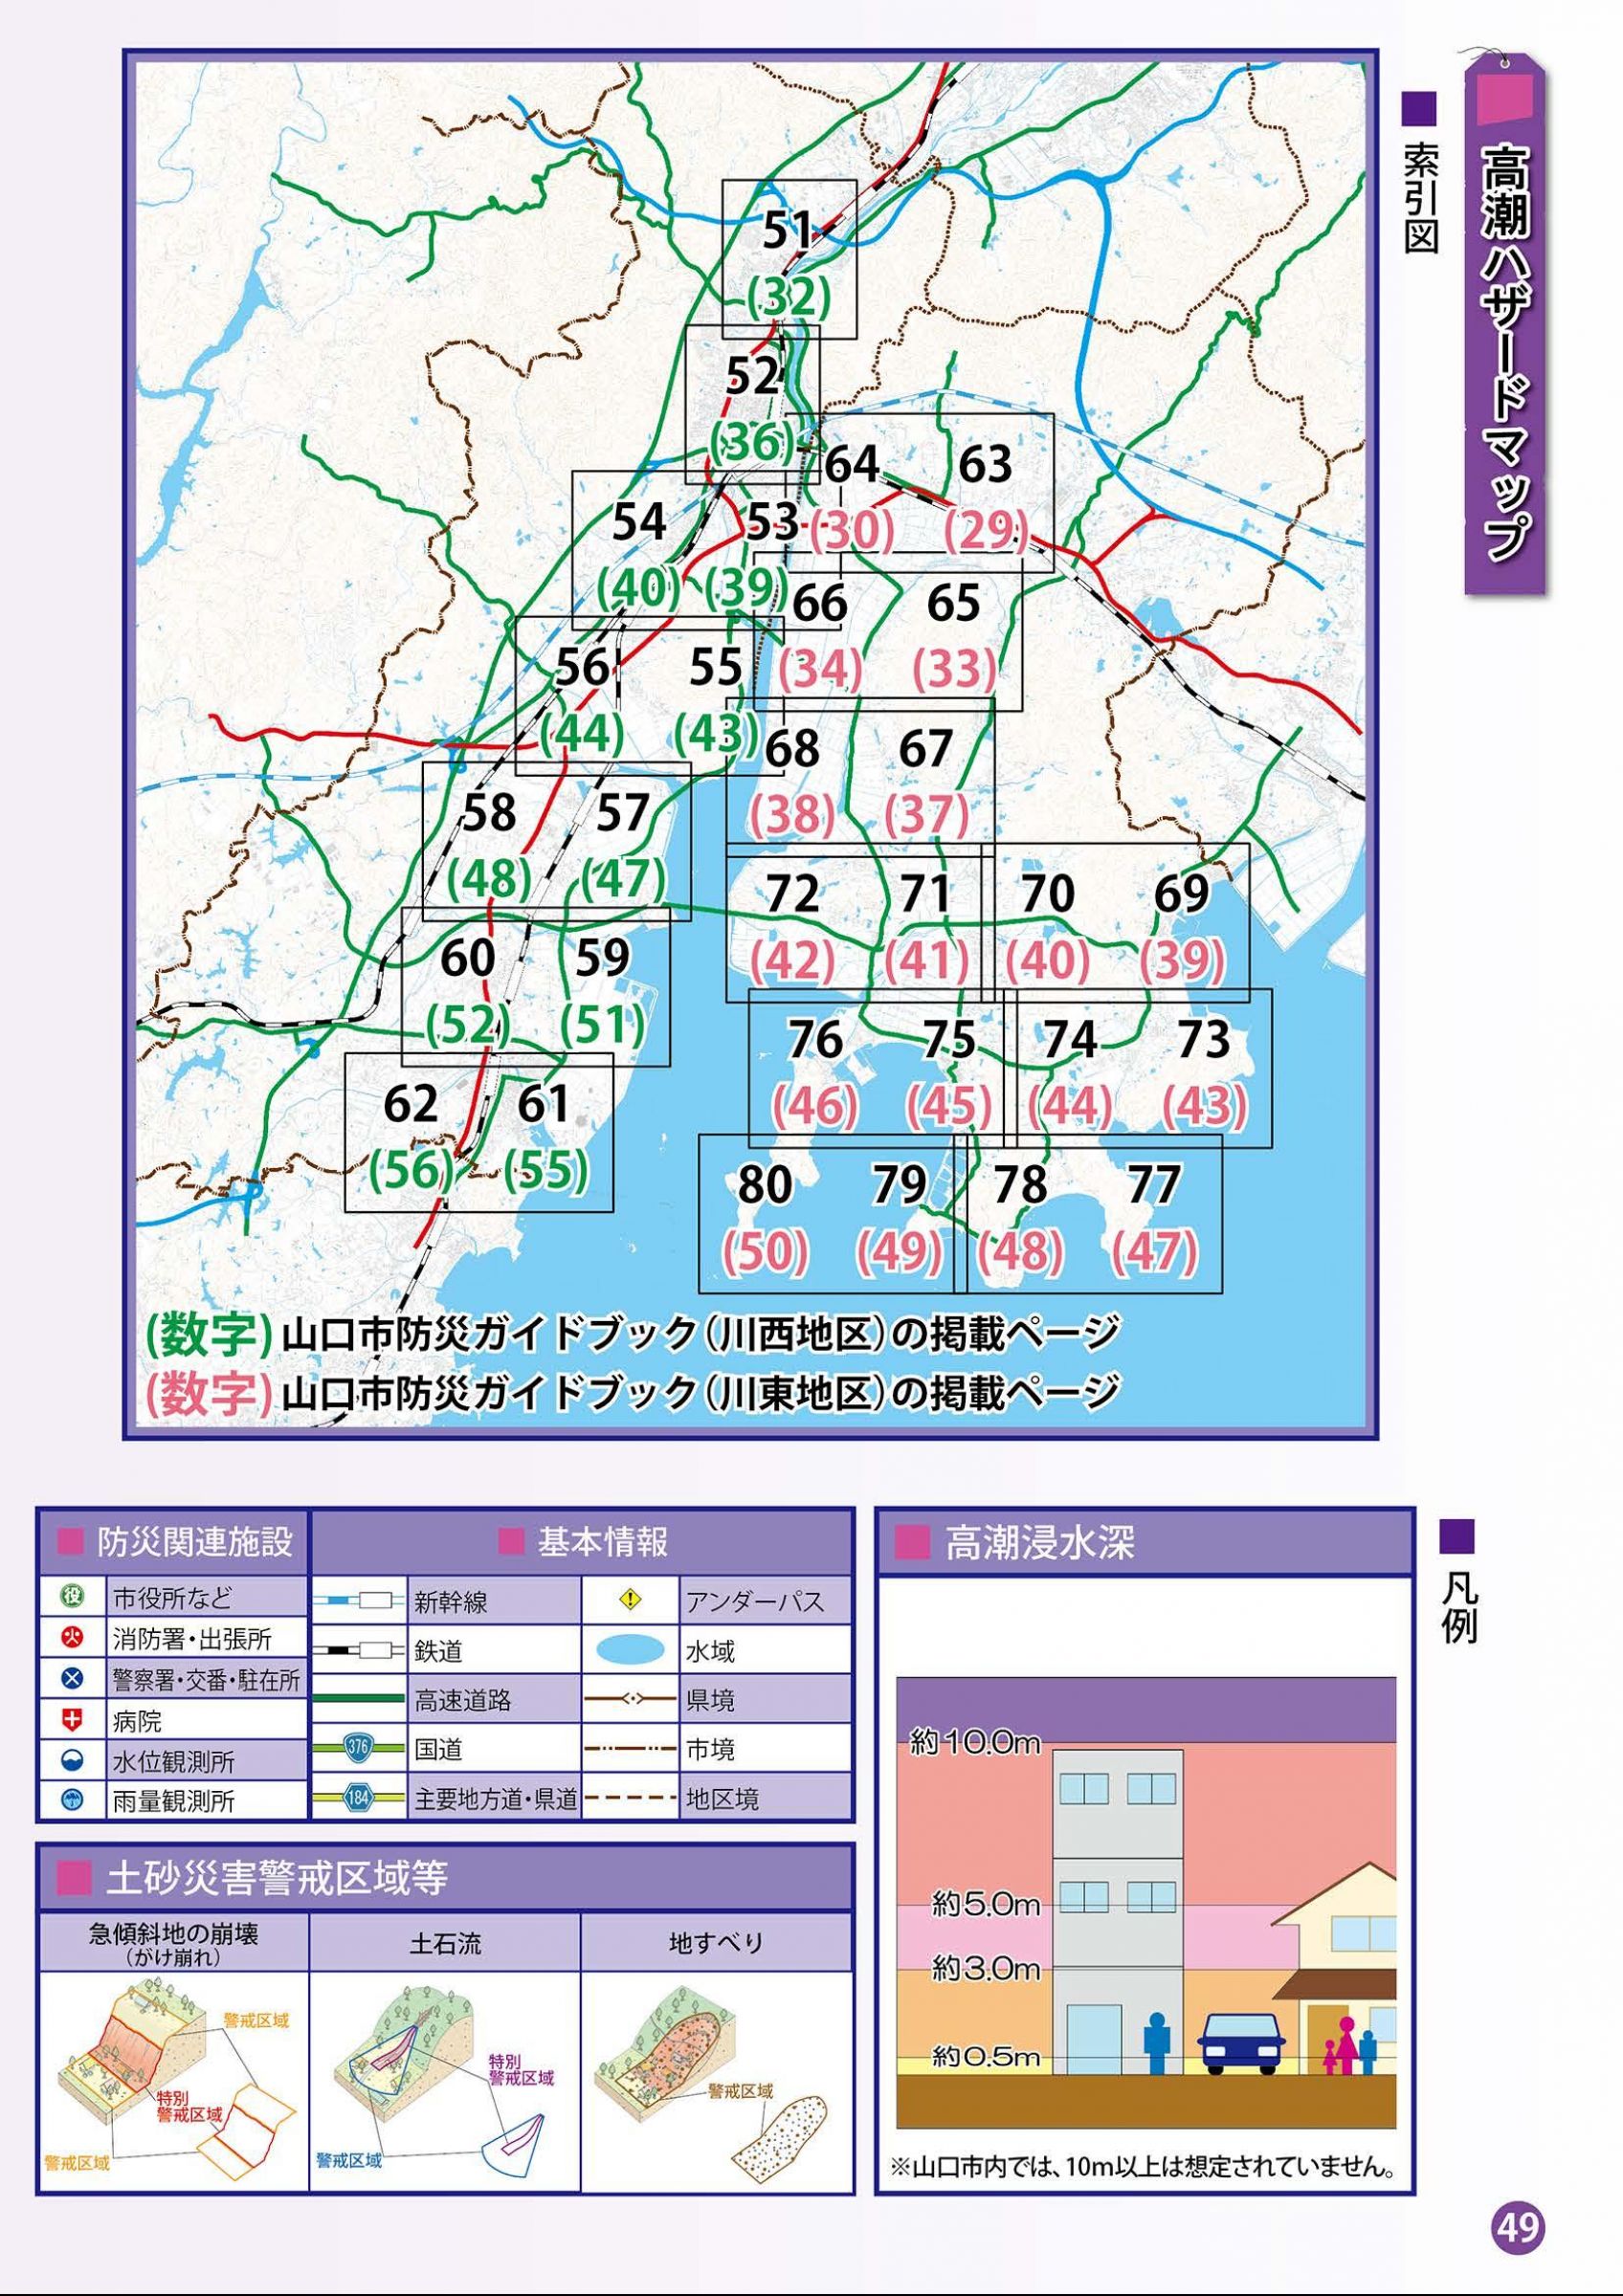Click the pink page reference (33)
Image resolution: width=1623 pixels, height=2296 pixels.
pyautogui.click(x=954, y=670)
